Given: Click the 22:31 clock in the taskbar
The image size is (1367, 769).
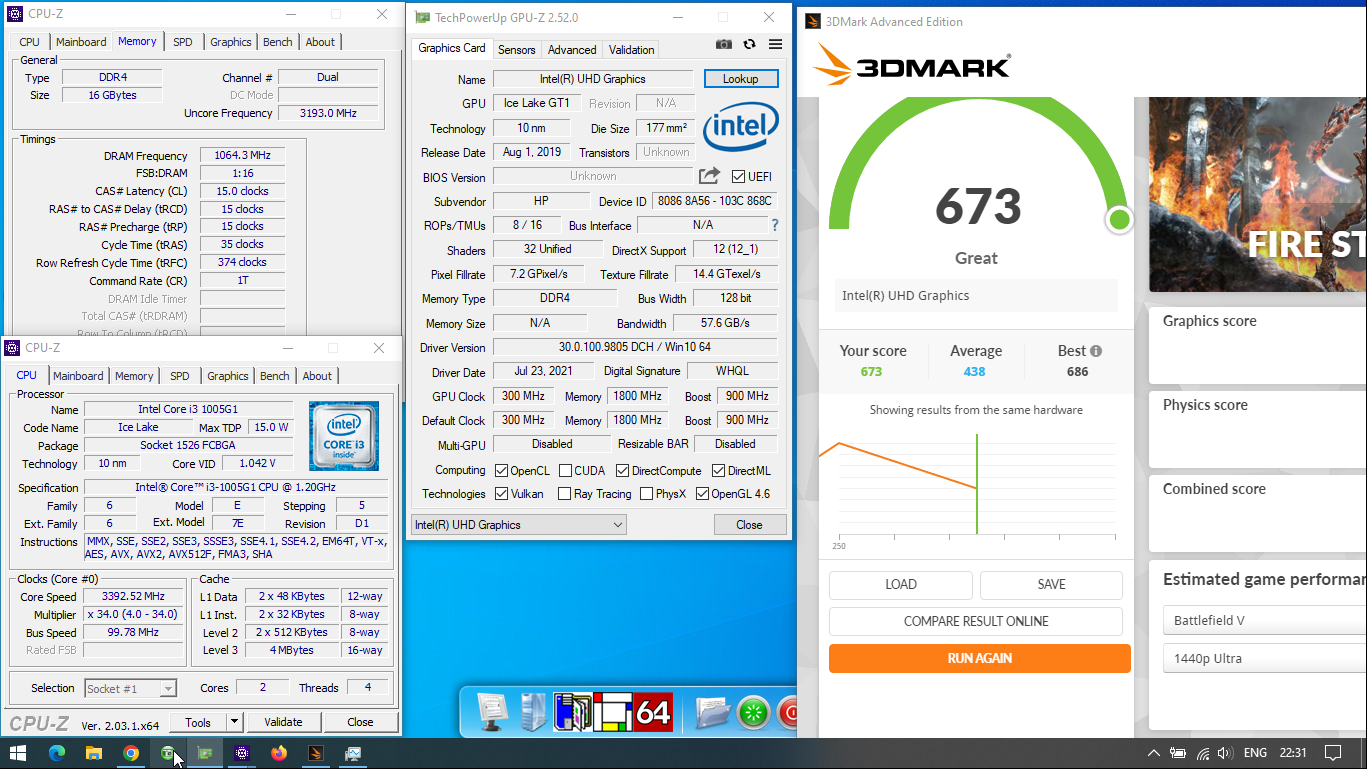Looking at the screenshot, I should point(1293,753).
